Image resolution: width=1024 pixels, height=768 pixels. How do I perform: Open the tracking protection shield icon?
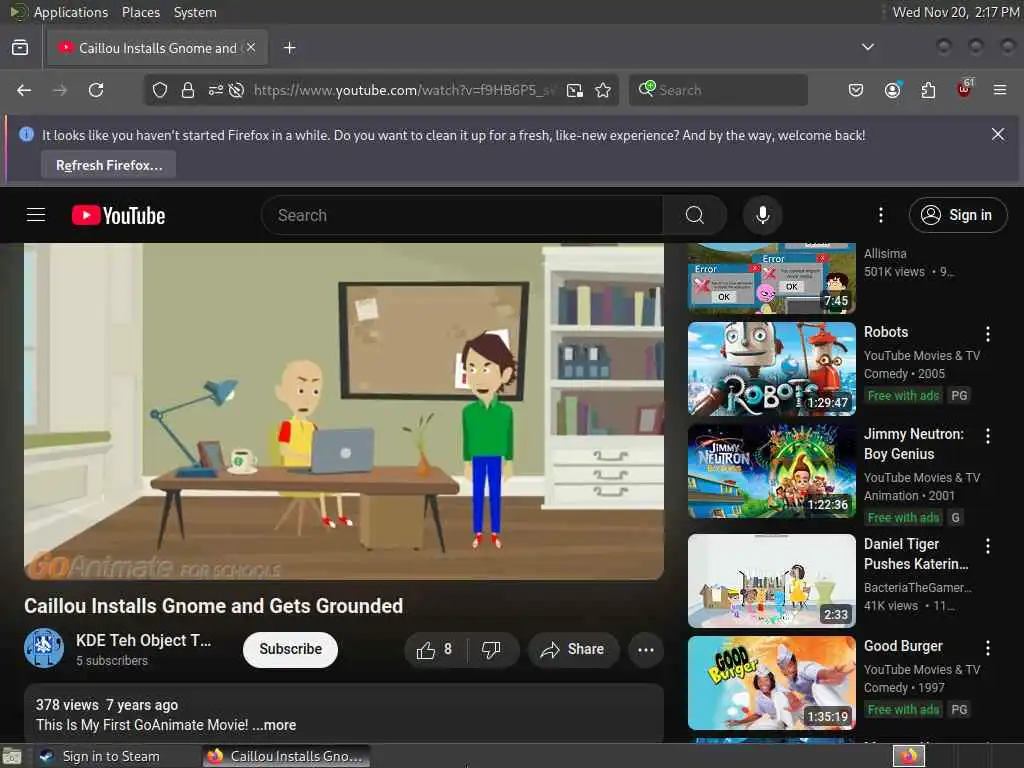pos(160,90)
